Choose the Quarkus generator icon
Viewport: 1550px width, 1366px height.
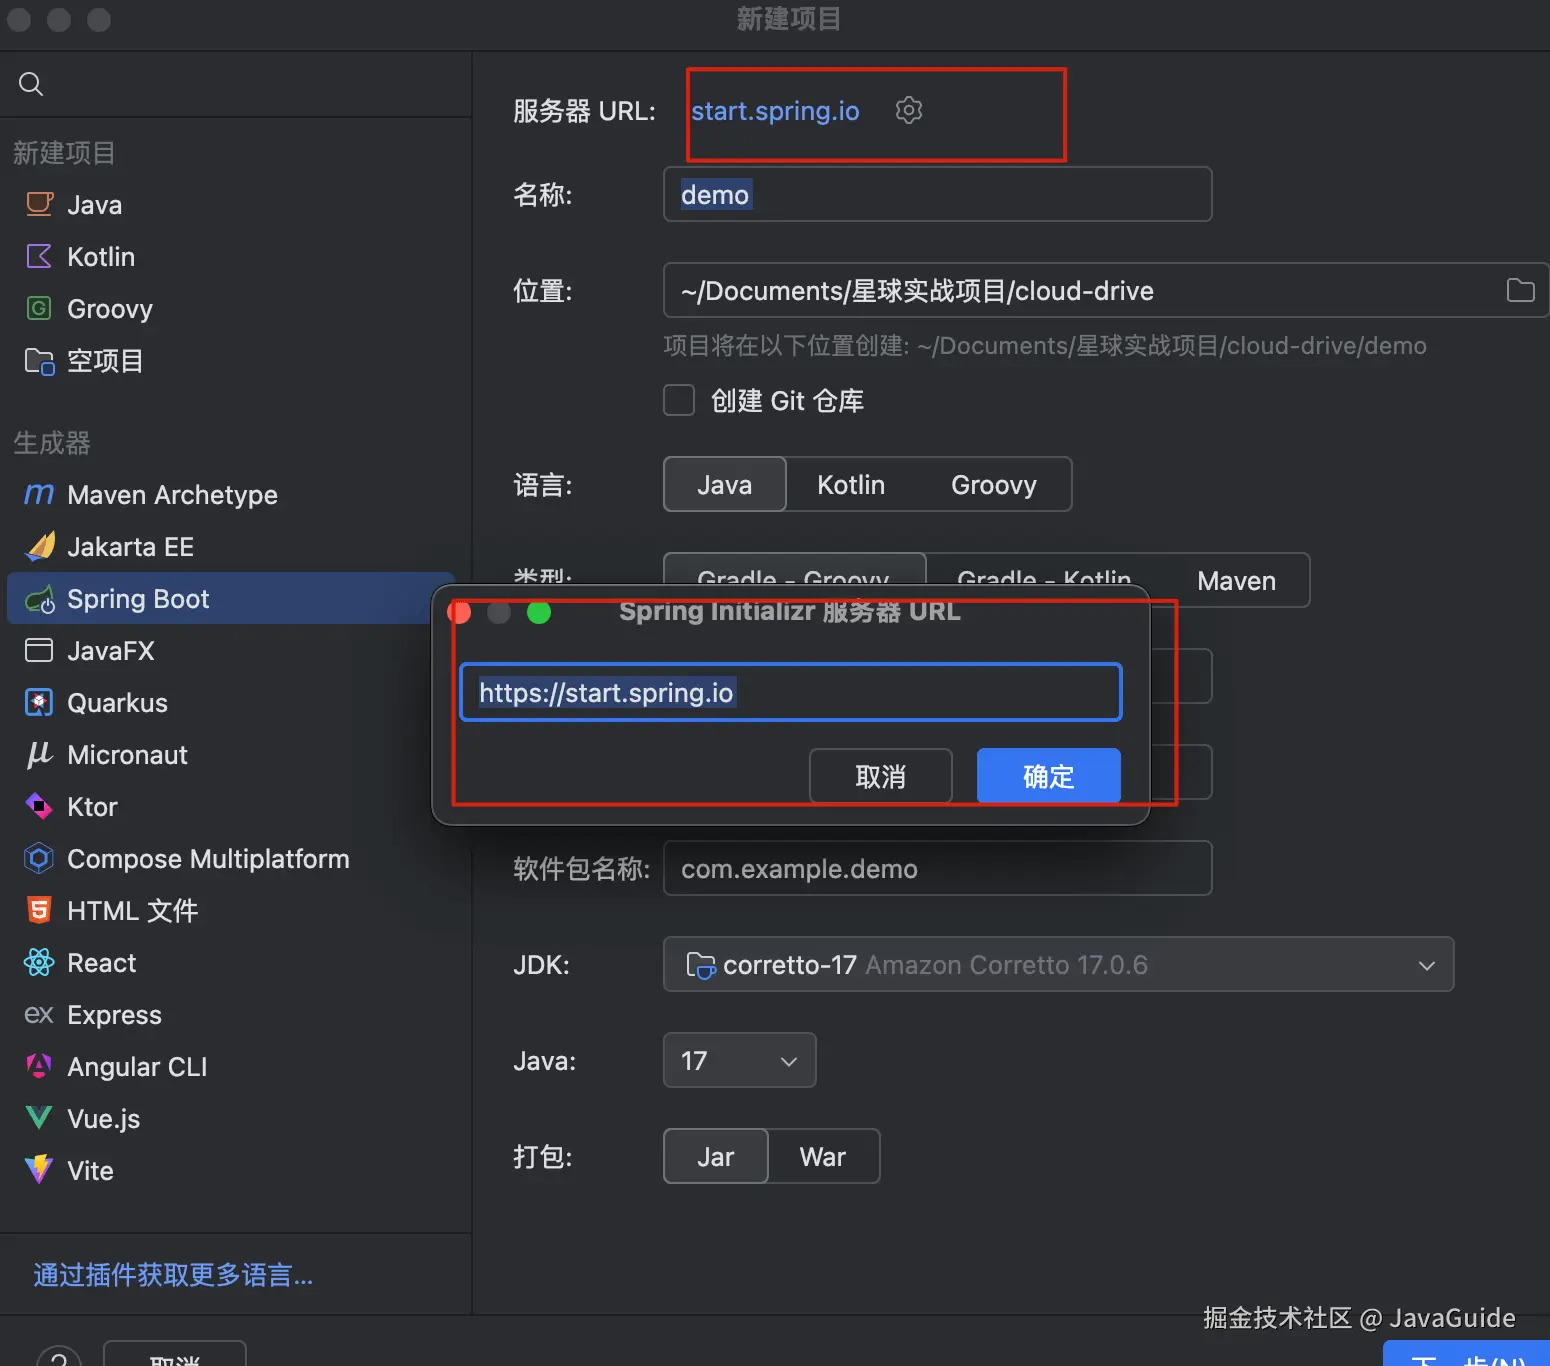point(39,702)
